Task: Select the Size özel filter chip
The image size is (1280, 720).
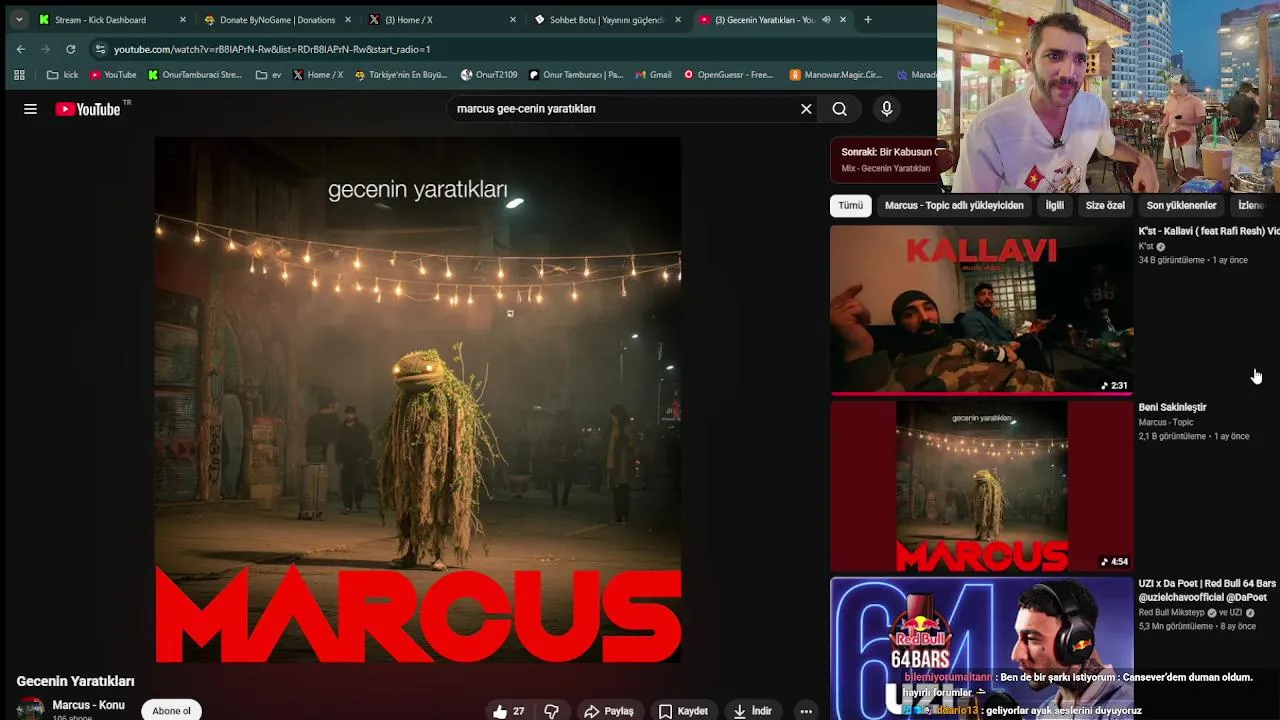Action: tap(1105, 205)
